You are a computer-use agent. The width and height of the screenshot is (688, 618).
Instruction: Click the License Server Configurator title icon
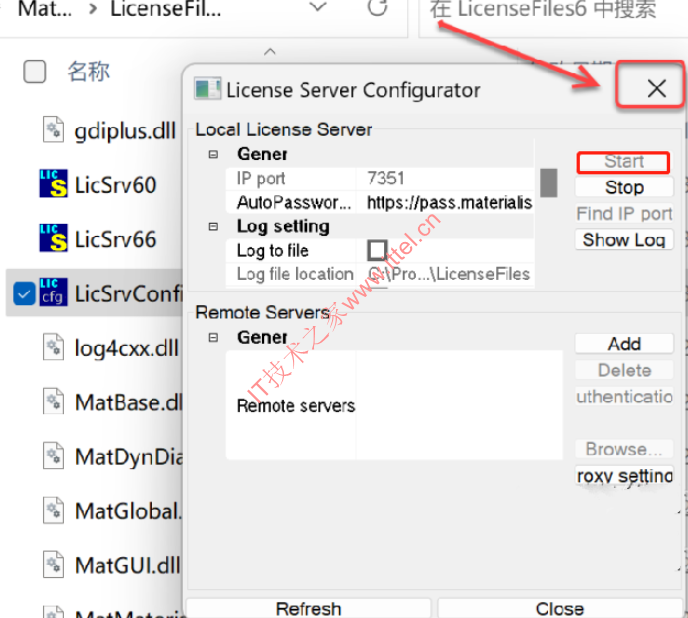pos(207,89)
